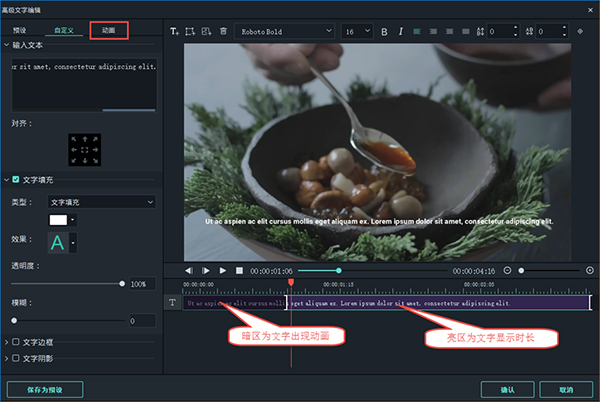The height and width of the screenshot is (402, 600).
Task: Toggle Bold text formatting
Action: pyautogui.click(x=384, y=31)
